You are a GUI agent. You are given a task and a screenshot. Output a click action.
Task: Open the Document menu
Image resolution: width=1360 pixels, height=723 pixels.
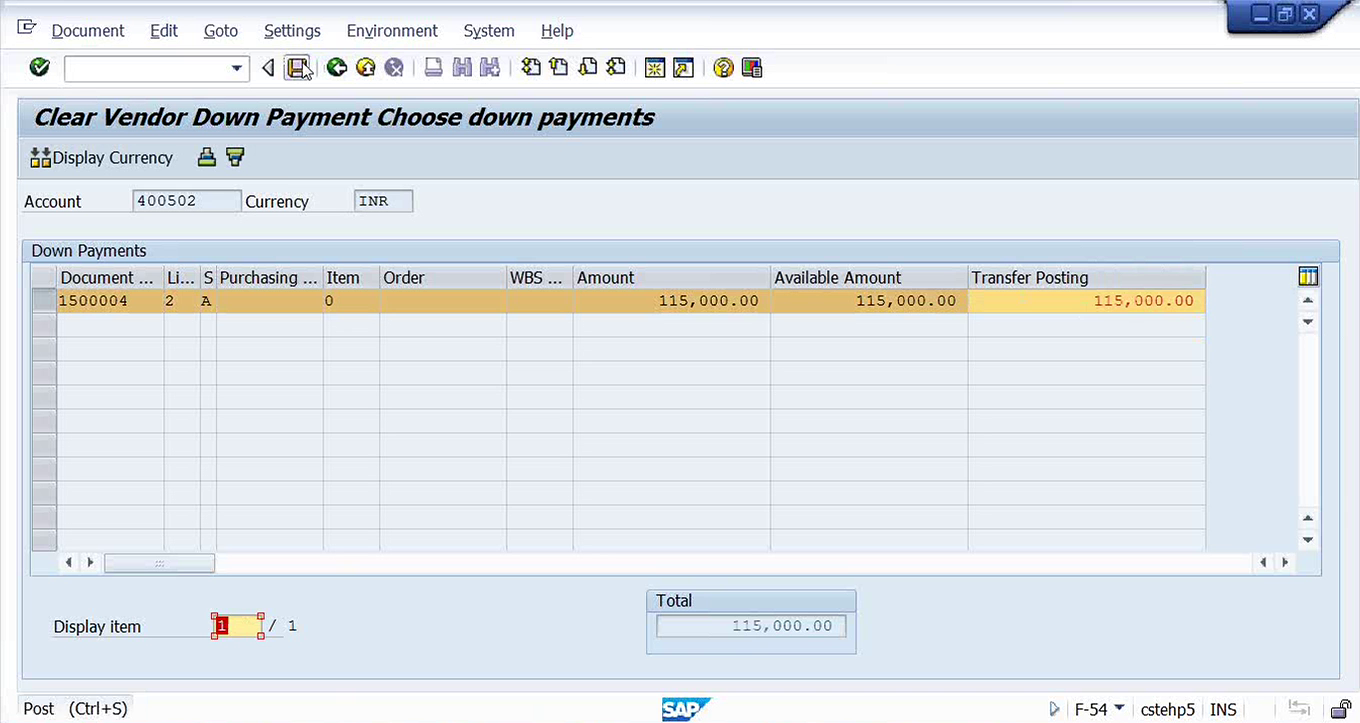pyautogui.click(x=88, y=31)
